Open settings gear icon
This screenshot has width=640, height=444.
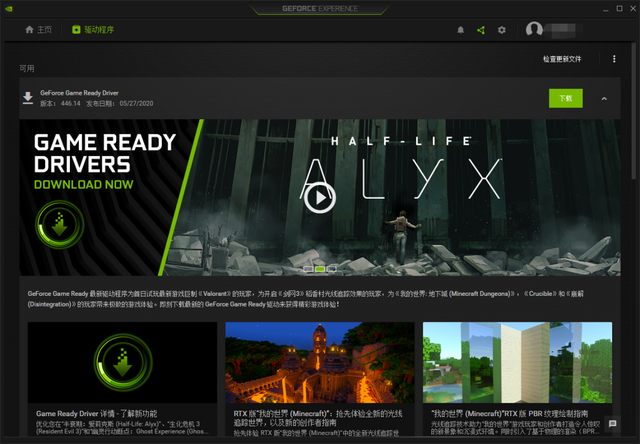pyautogui.click(x=502, y=30)
